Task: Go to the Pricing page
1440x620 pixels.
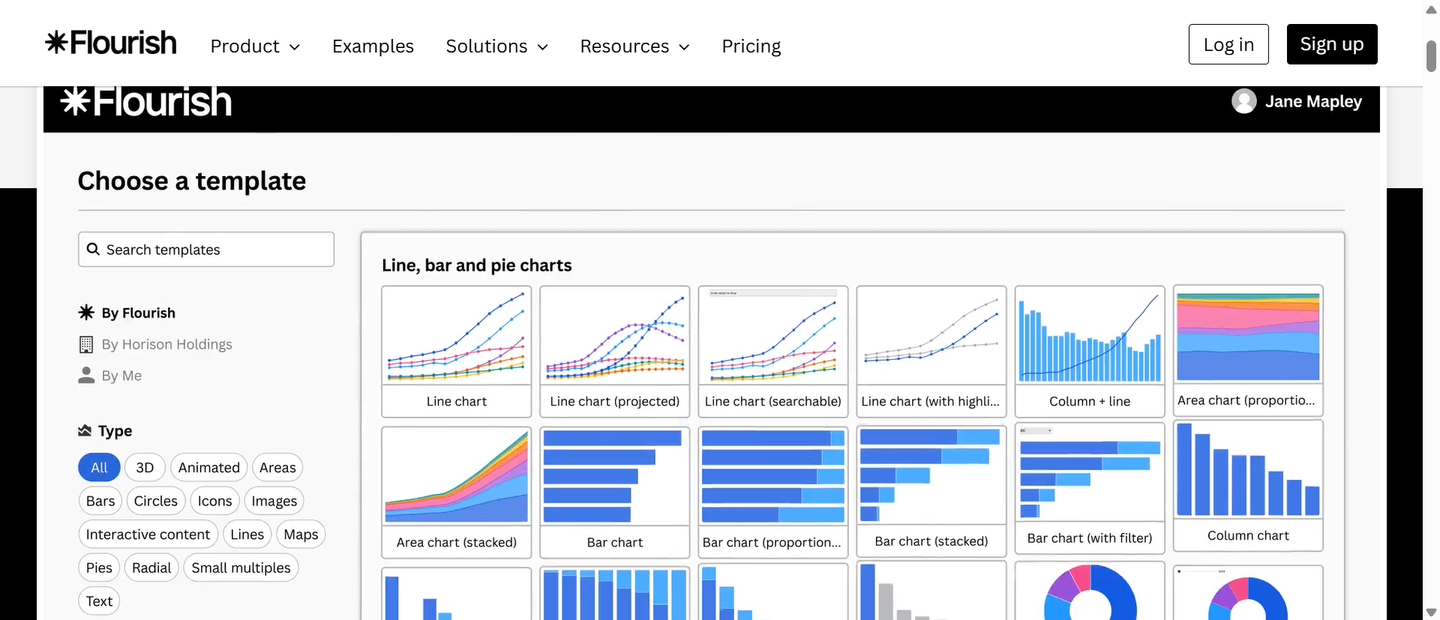Action: [x=751, y=46]
